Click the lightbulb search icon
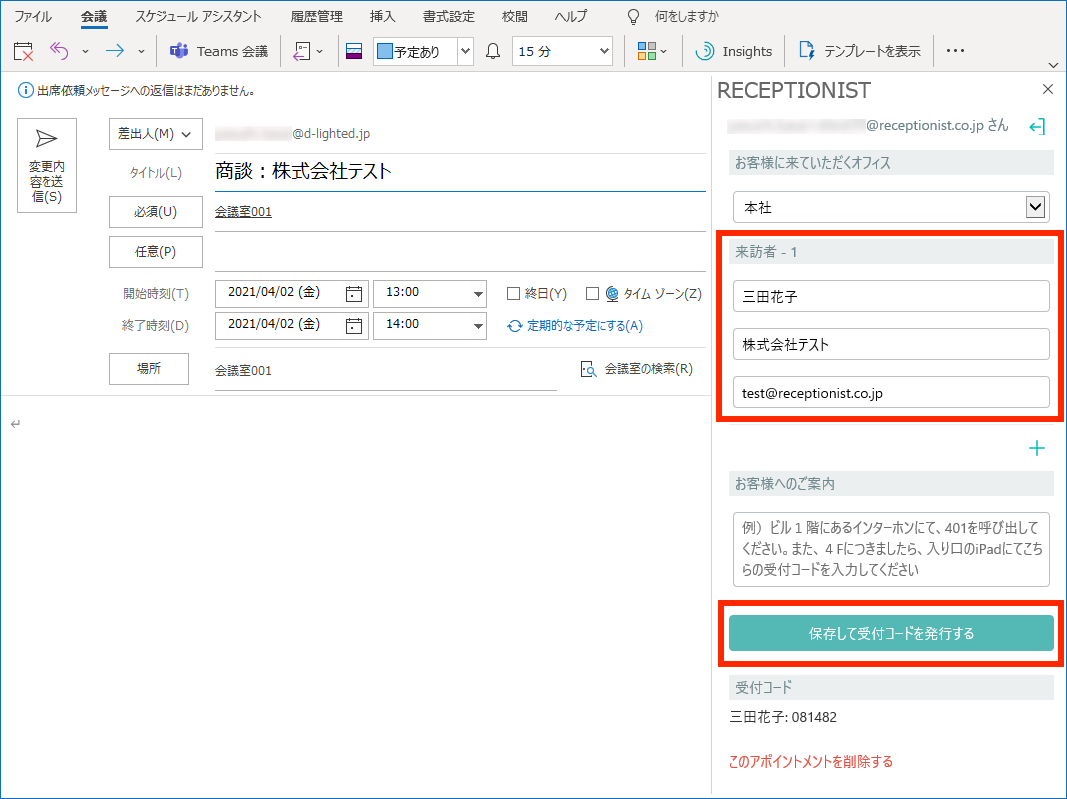Viewport: 1067px width, 799px height. (634, 16)
